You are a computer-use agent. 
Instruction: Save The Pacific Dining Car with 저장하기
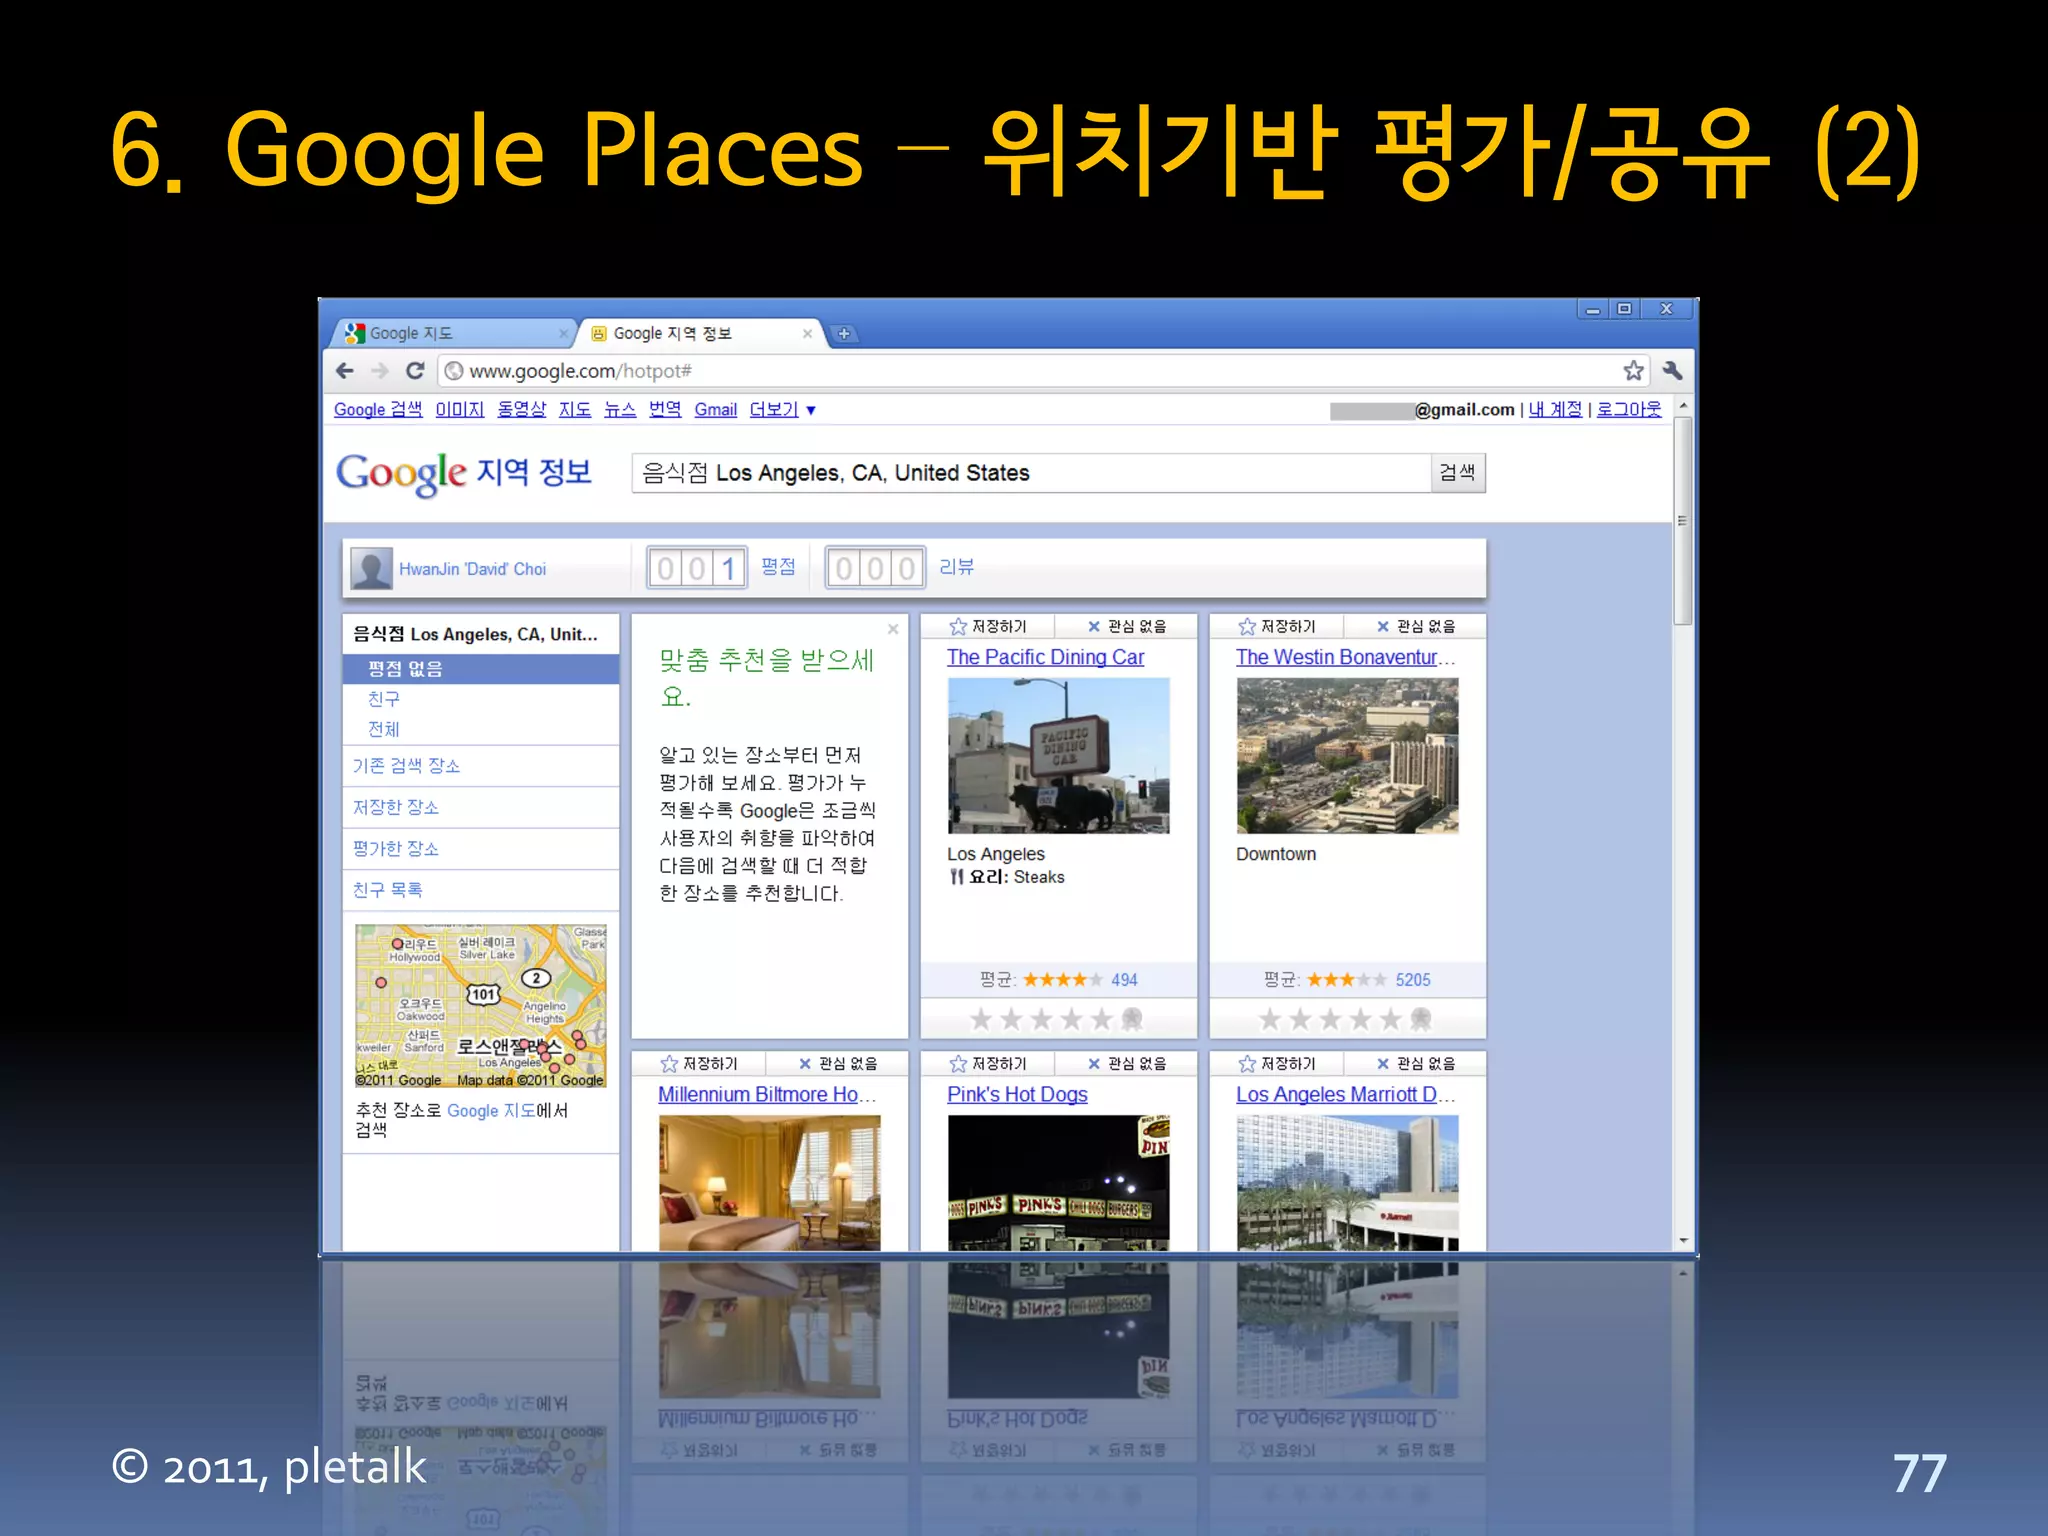(988, 626)
